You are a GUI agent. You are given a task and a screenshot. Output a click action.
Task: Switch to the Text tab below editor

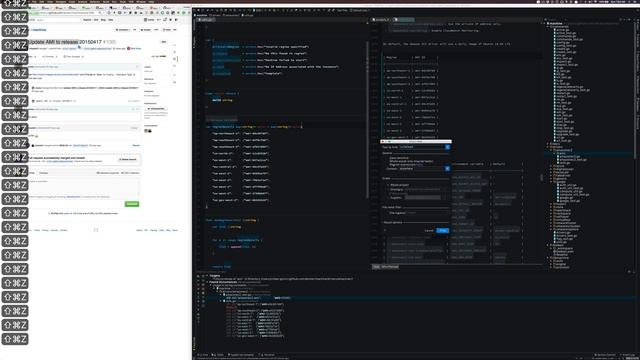click(376, 267)
